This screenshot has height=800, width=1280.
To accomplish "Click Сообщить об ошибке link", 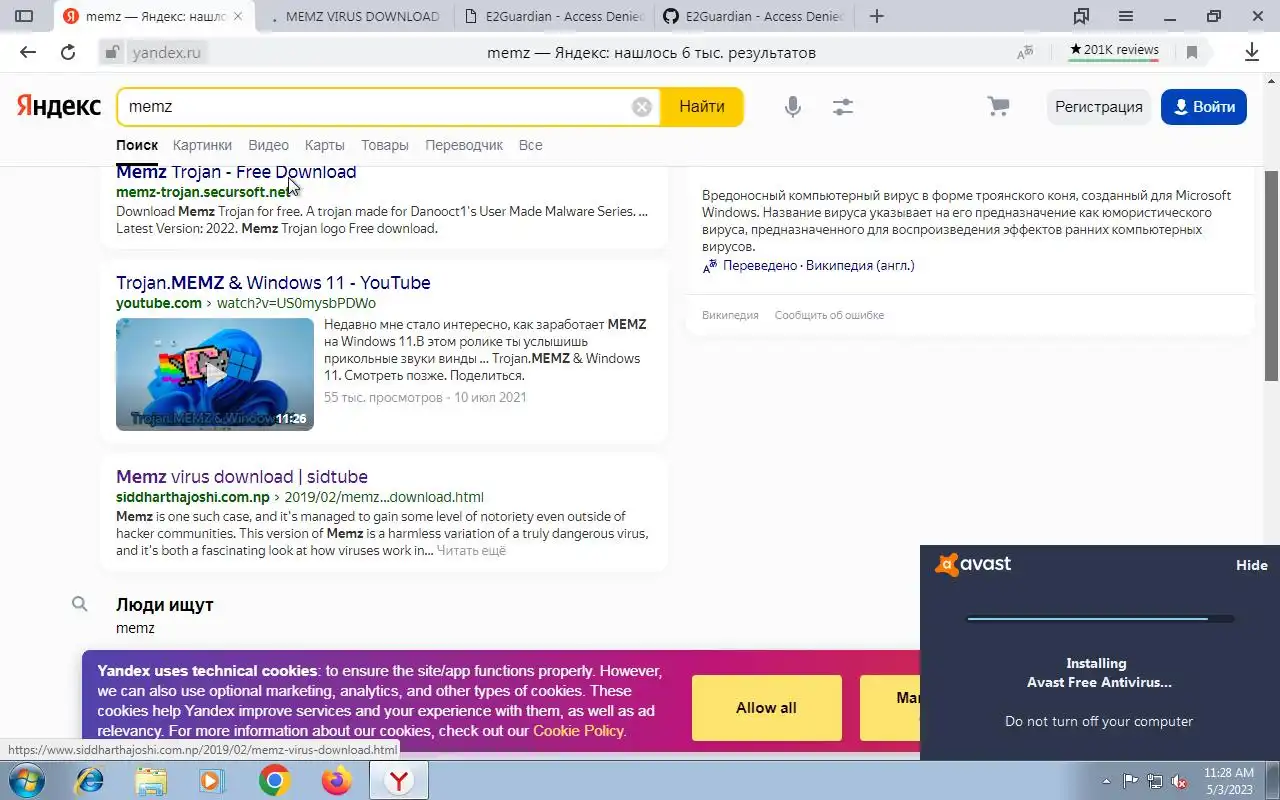I will tap(829, 315).
